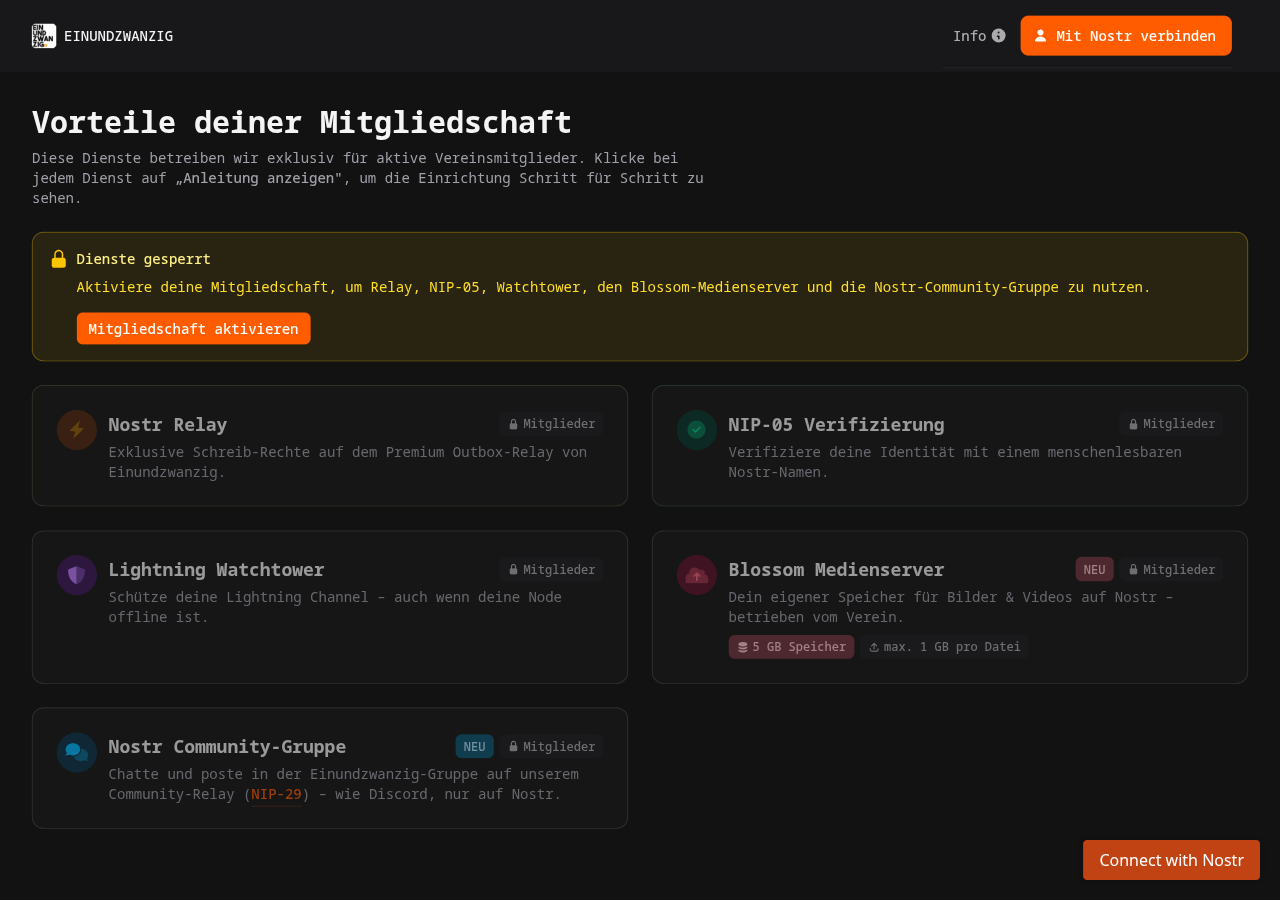Click Mitglieder badge on Lightning Watchtower

click(x=551, y=569)
